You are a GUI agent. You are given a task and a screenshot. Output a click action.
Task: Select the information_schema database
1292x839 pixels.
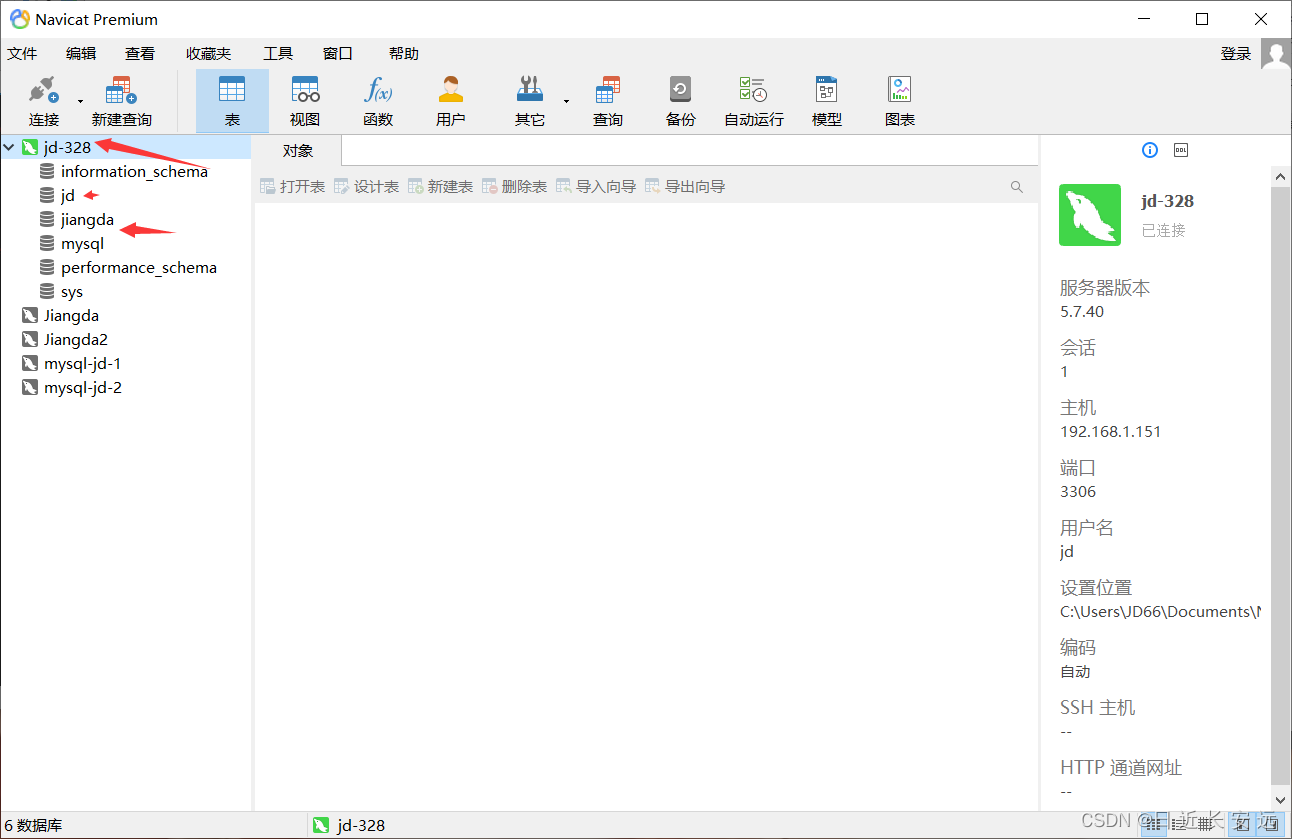click(134, 172)
